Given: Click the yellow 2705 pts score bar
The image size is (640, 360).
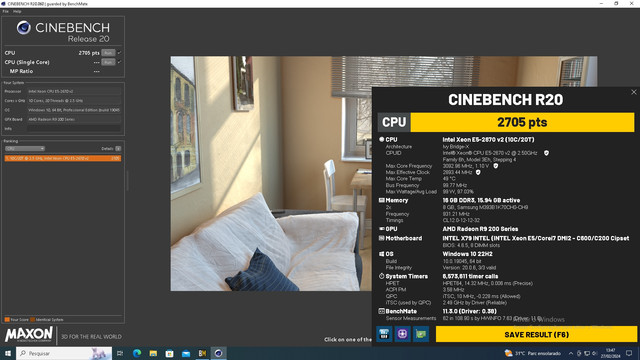Looking at the screenshot, I should (522, 122).
